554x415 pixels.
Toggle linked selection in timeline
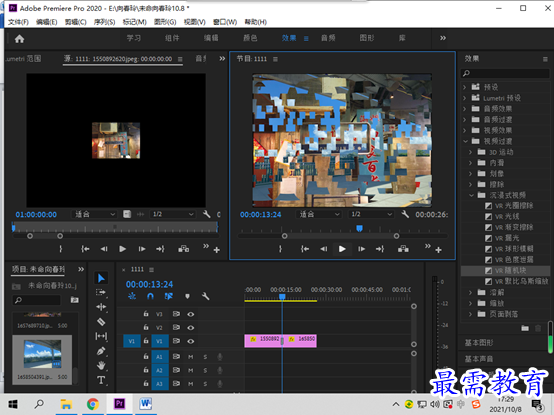point(169,296)
